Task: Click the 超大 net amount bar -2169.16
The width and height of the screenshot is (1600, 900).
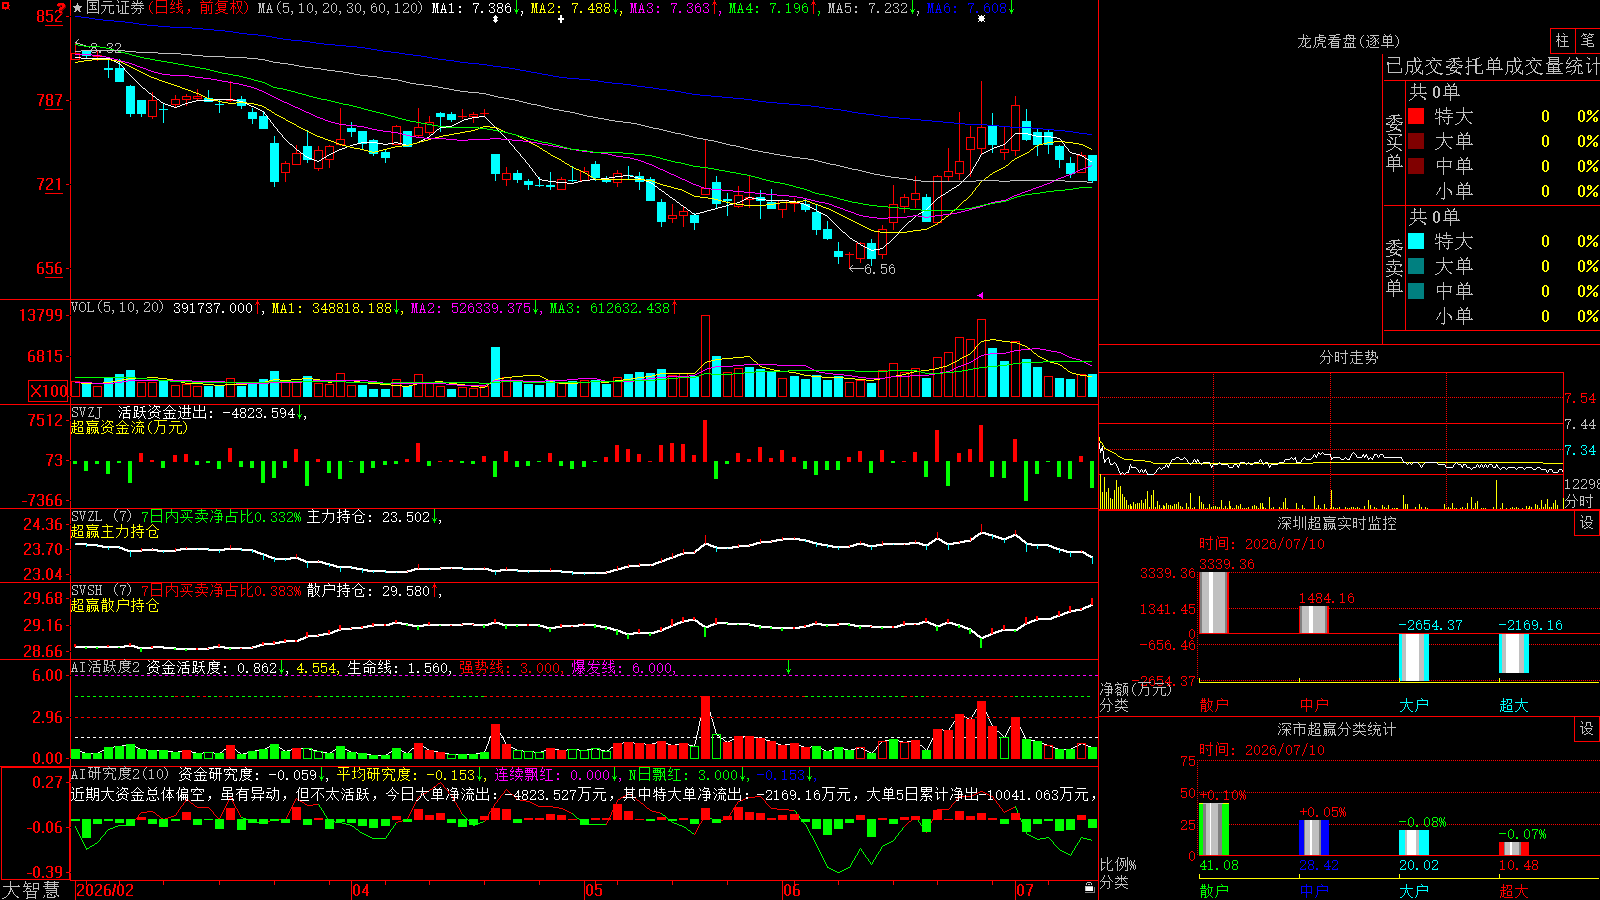Action: [x=1514, y=653]
